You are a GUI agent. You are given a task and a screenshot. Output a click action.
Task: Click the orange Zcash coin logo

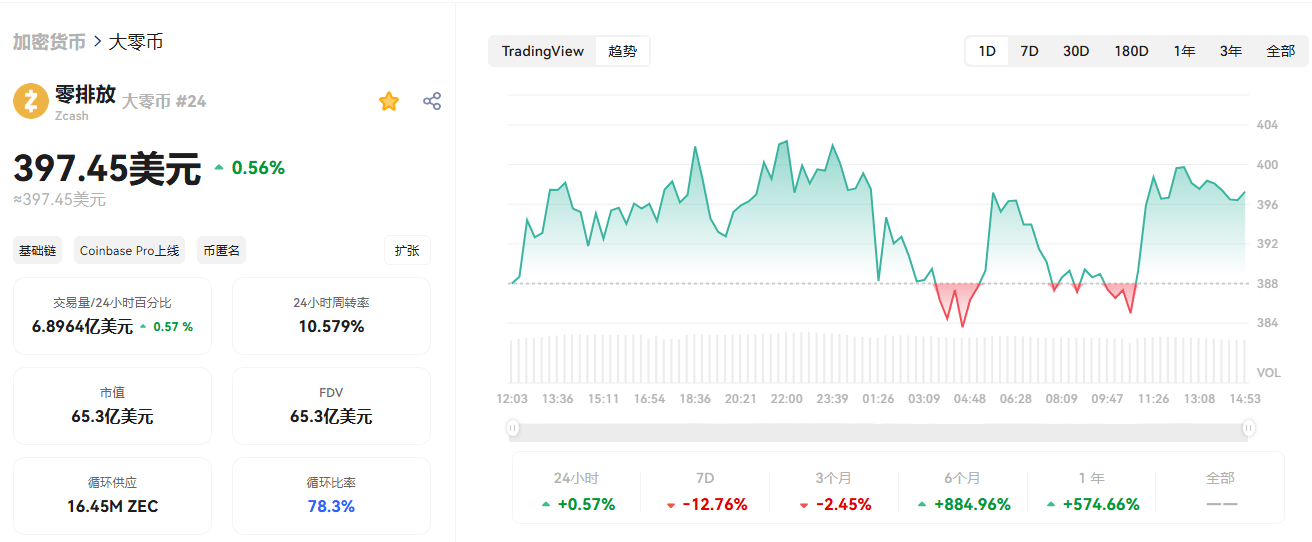[31, 101]
